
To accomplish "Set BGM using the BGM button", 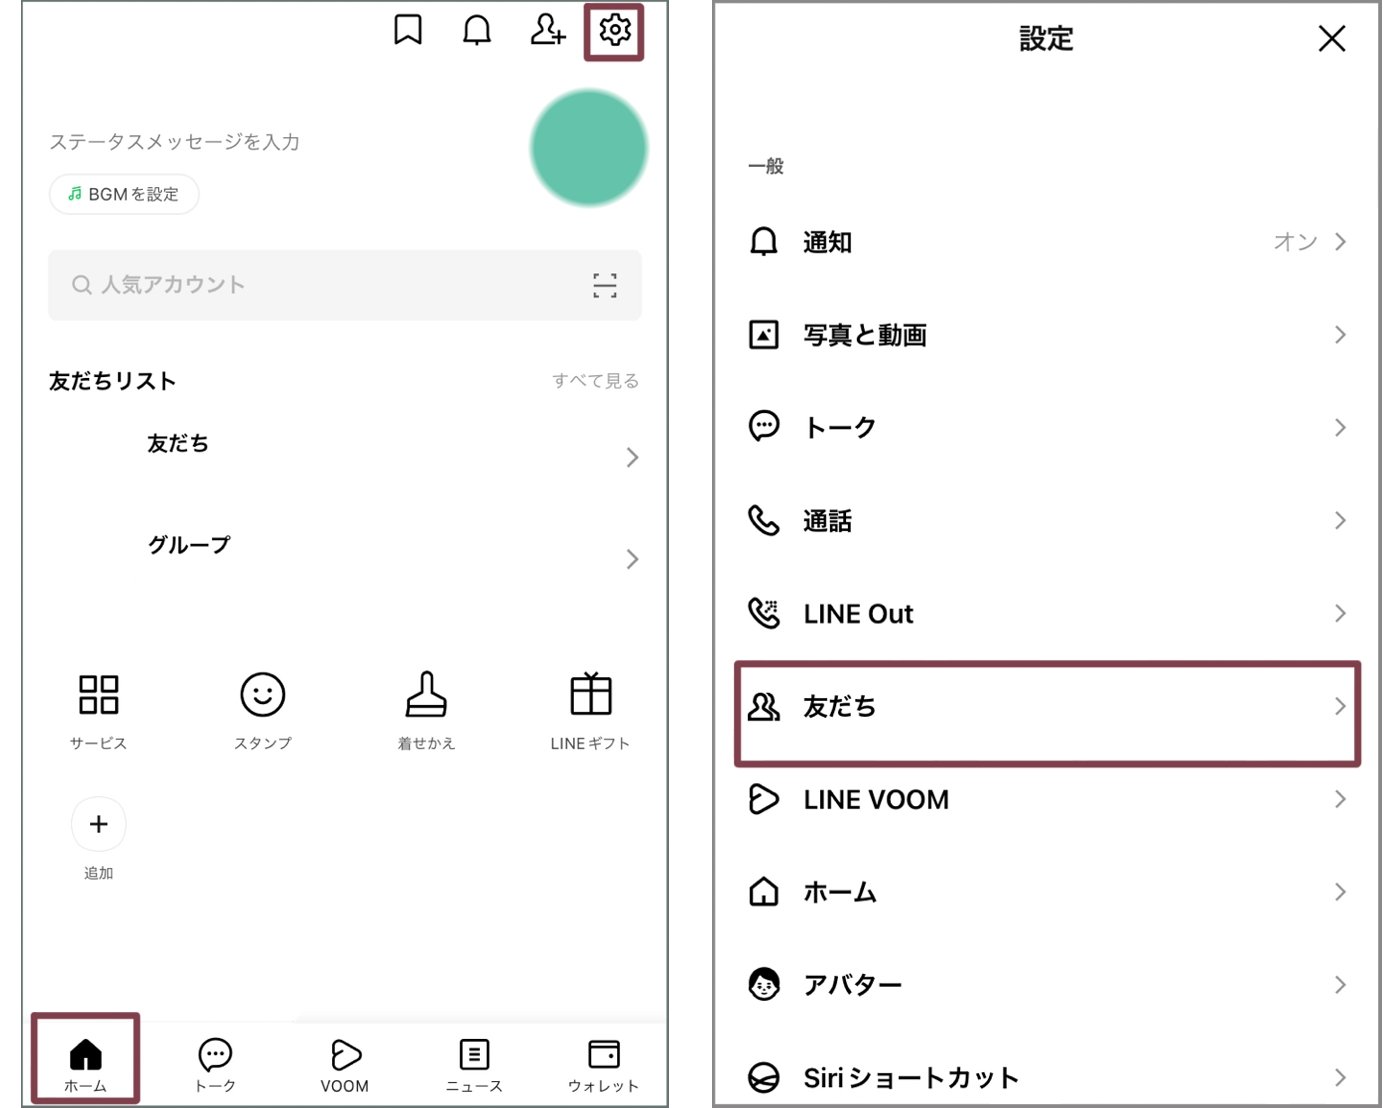I will [x=124, y=194].
